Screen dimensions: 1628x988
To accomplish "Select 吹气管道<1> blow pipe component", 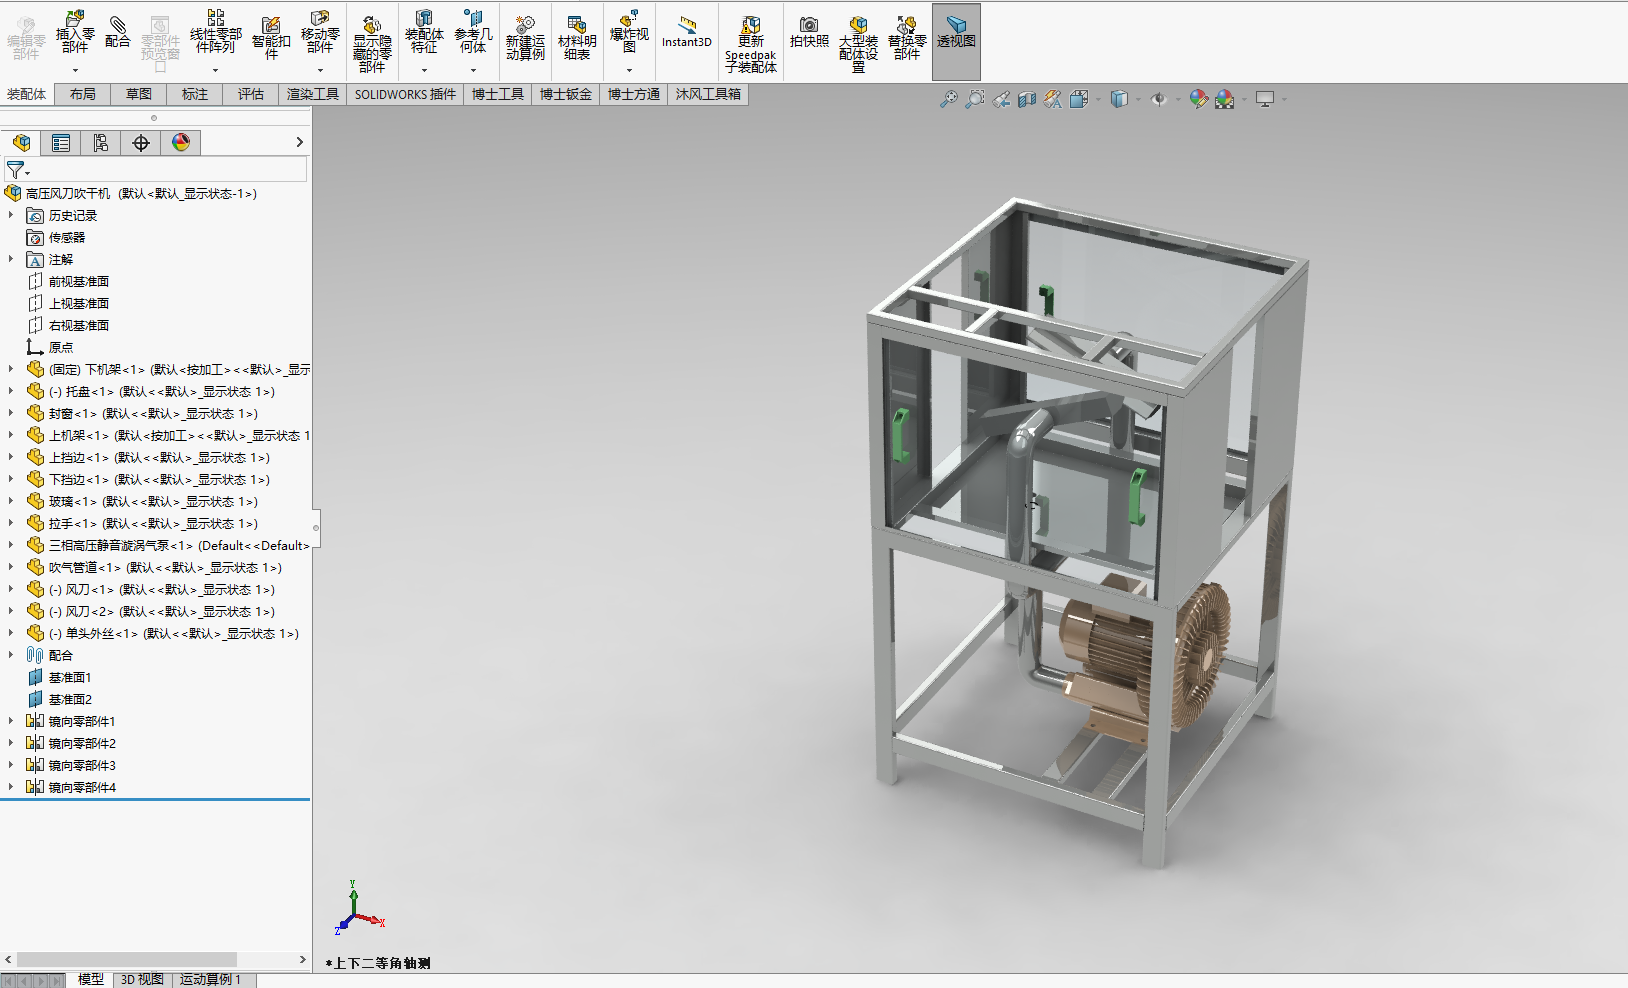I will [165, 567].
